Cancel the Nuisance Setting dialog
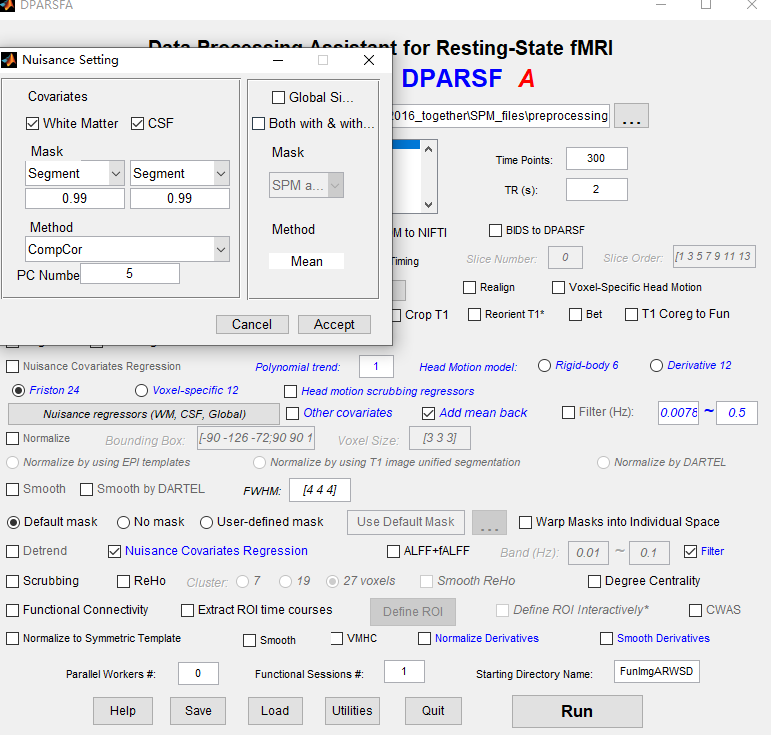Image resolution: width=771 pixels, height=735 pixels. tap(252, 324)
